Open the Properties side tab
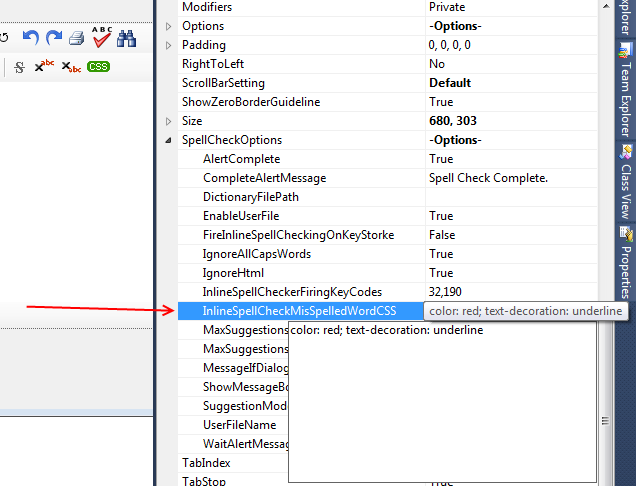The width and height of the screenshot is (636, 486). [x=626, y=262]
